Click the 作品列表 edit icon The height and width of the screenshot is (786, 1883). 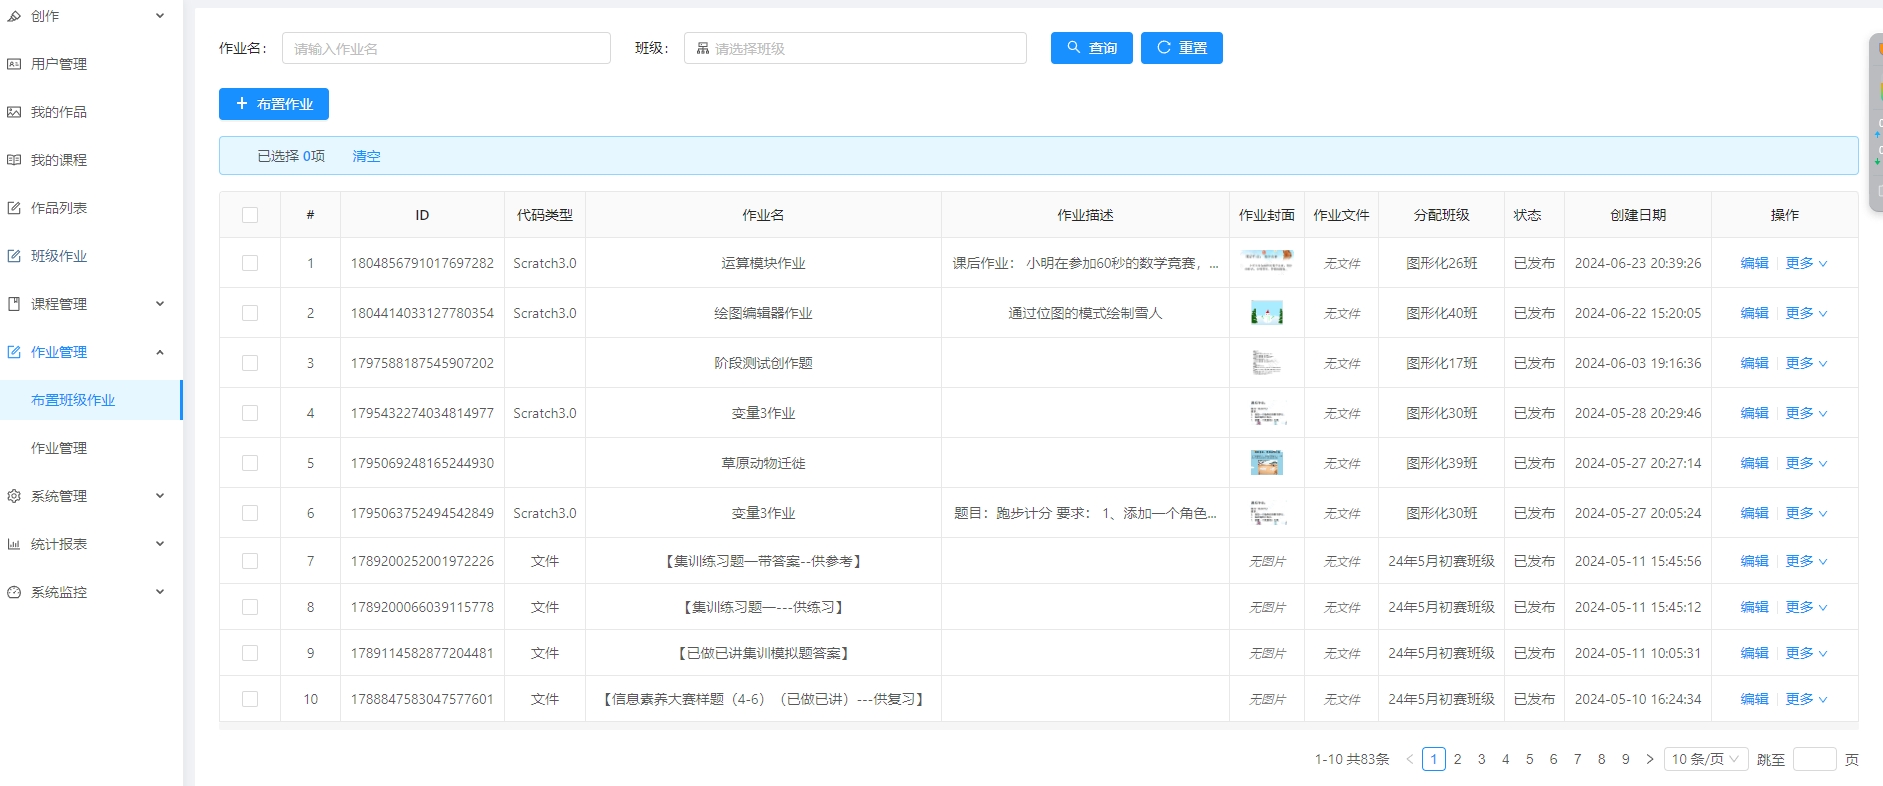pos(14,208)
